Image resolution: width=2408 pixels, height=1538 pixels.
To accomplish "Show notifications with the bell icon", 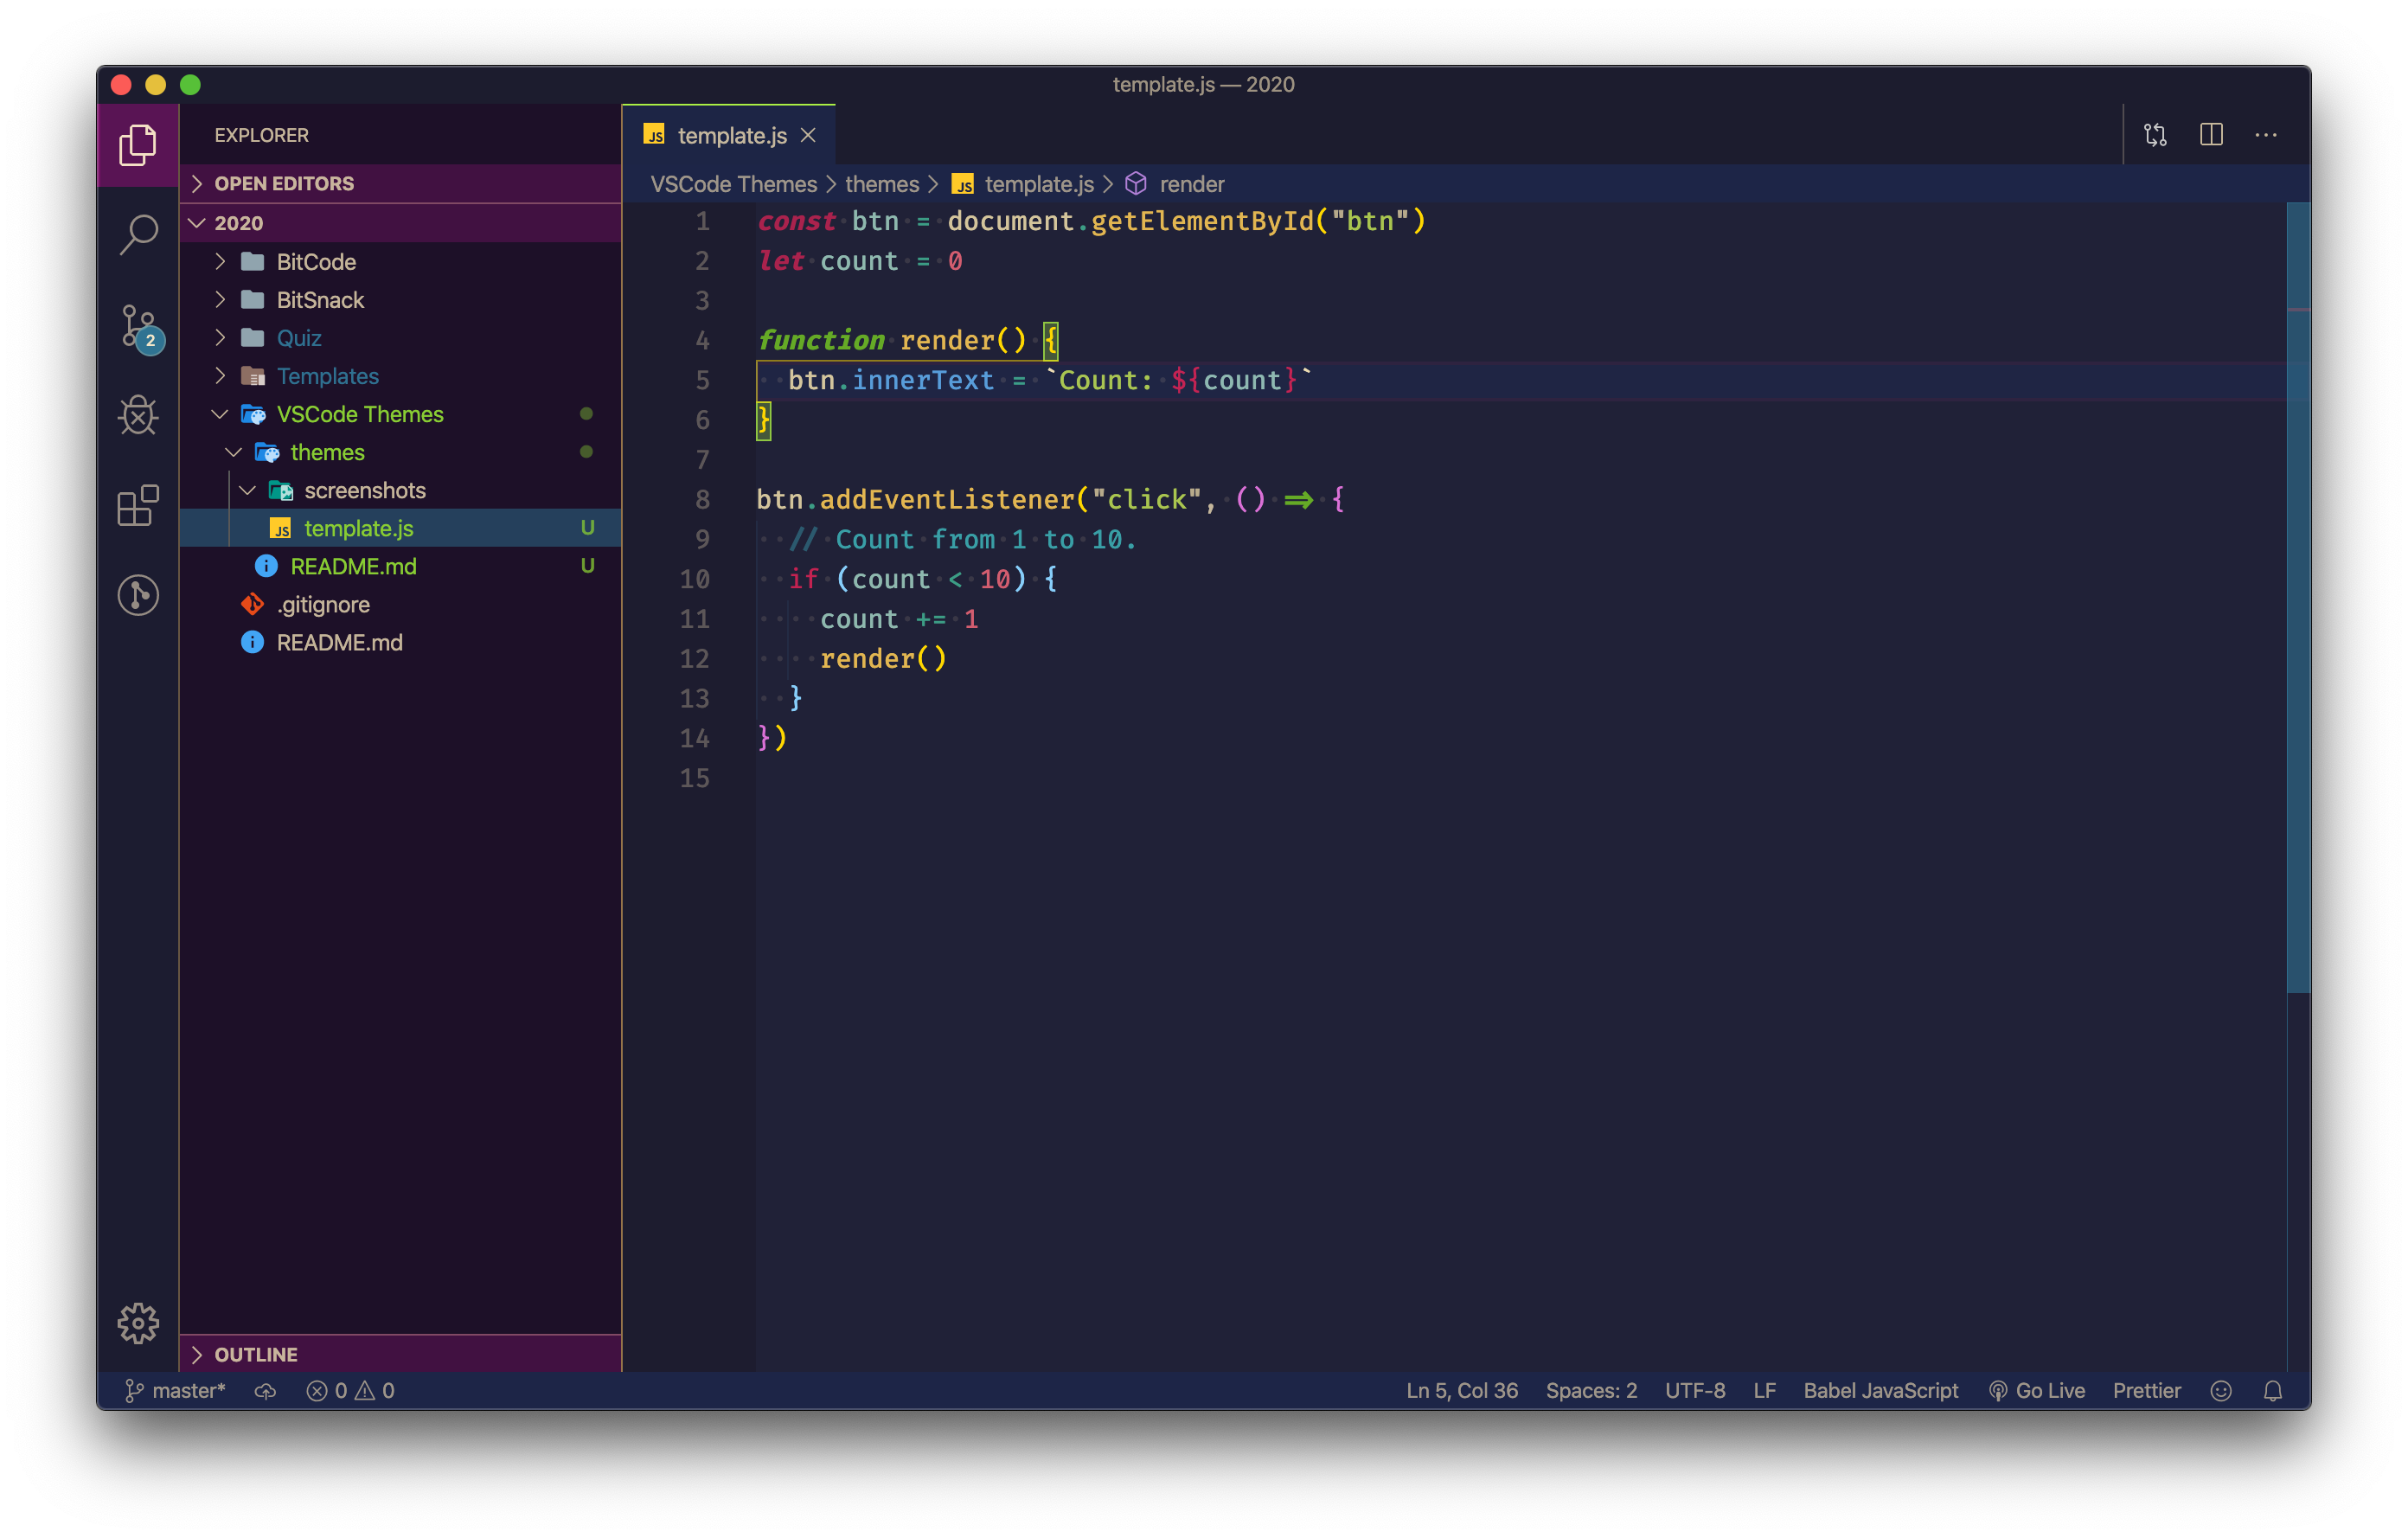I will click(2272, 1390).
